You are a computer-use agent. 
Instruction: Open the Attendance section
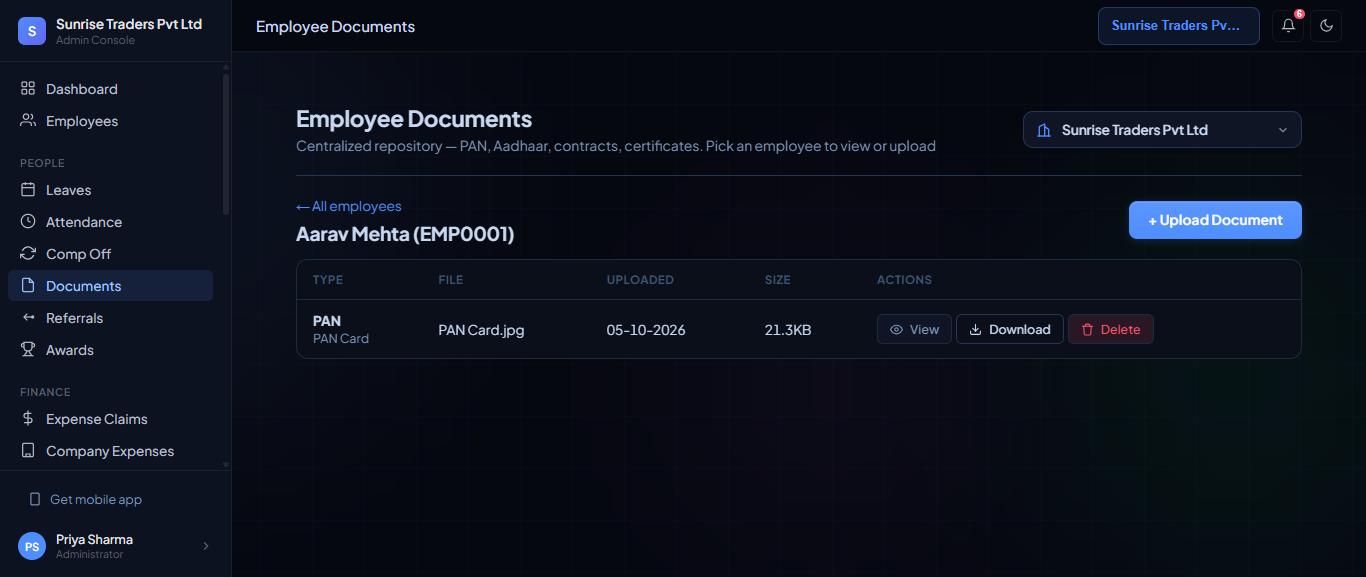[110, 222]
